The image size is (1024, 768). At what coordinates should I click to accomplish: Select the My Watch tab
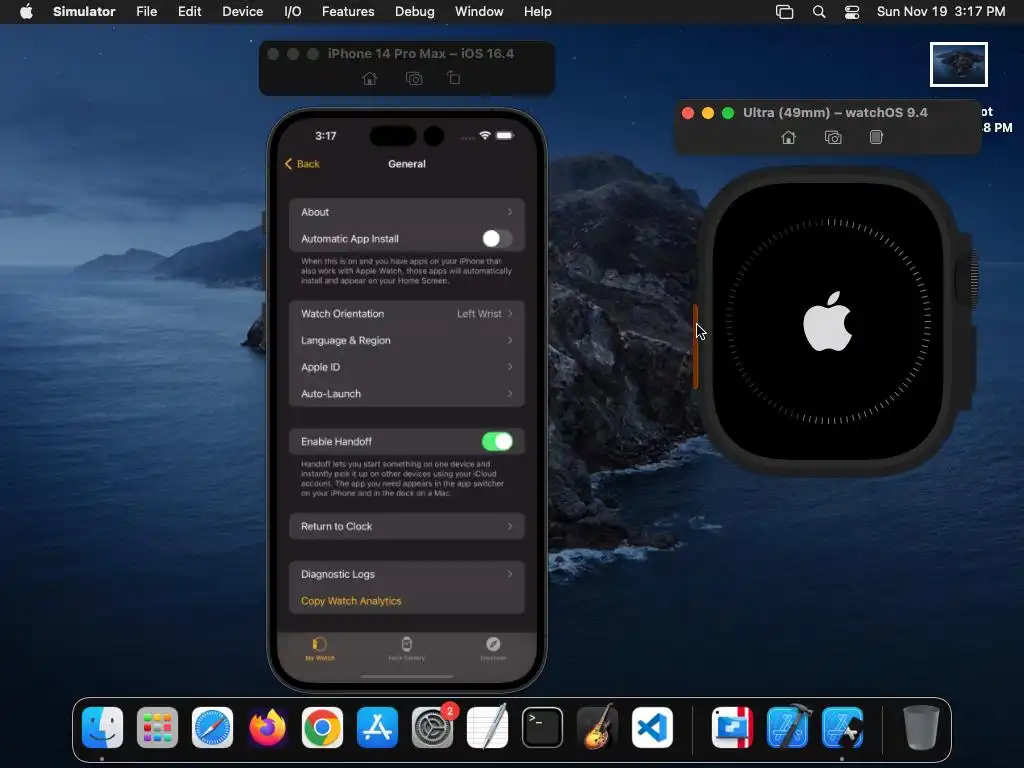pyautogui.click(x=319, y=649)
